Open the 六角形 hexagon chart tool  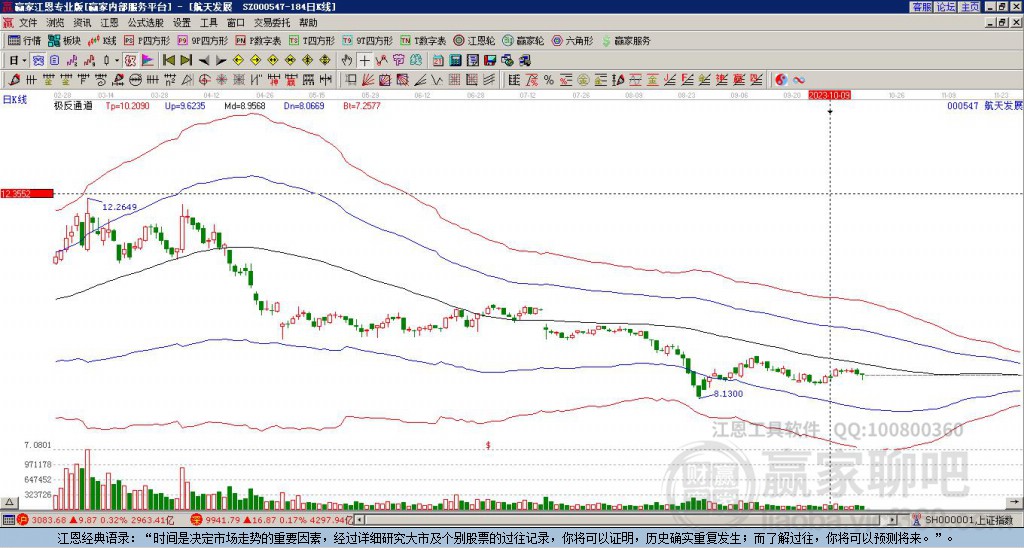[x=573, y=40]
